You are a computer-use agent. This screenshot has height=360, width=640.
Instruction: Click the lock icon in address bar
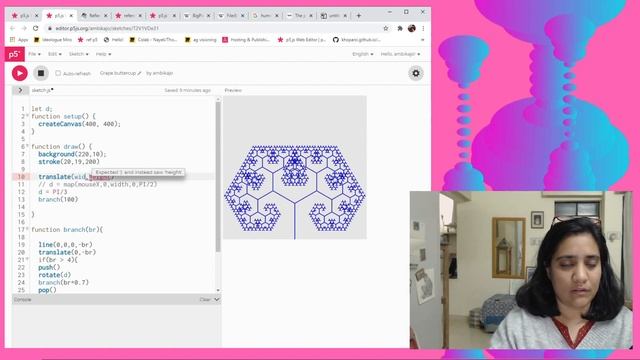point(50,28)
